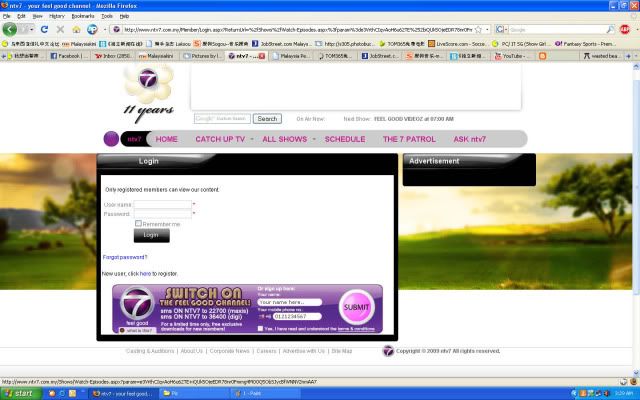Open the JobStreet.com Malaysia bookmark
Image resolution: width=640 pixels, height=400 pixels.
click(x=281, y=43)
